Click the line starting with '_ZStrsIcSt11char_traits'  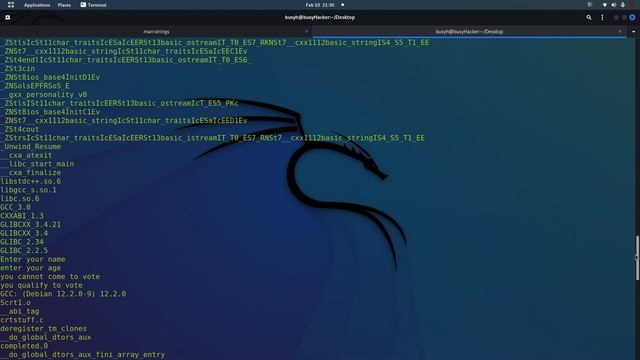click(212, 138)
